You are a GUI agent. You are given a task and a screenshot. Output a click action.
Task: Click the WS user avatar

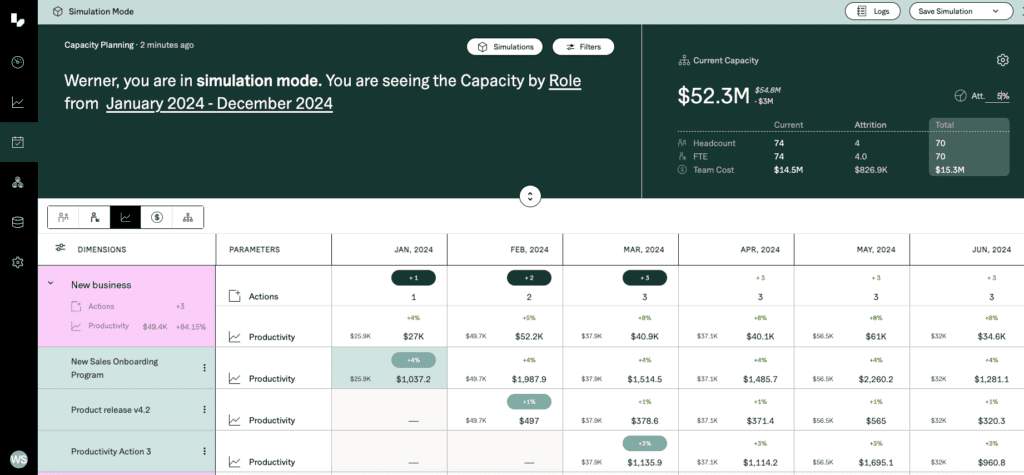[18, 460]
